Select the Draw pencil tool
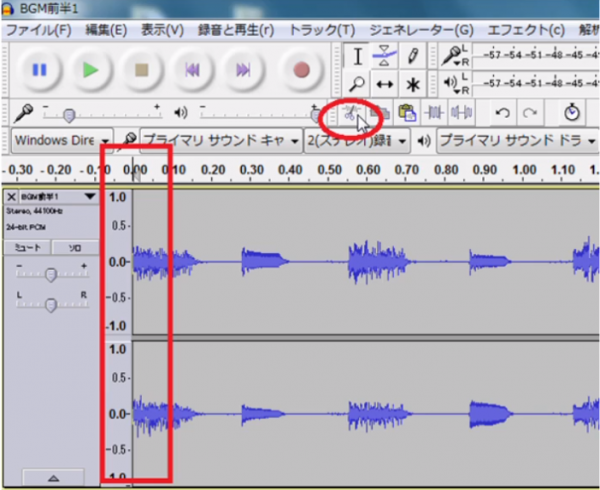This screenshot has width=600, height=490. pyautogui.click(x=412, y=55)
